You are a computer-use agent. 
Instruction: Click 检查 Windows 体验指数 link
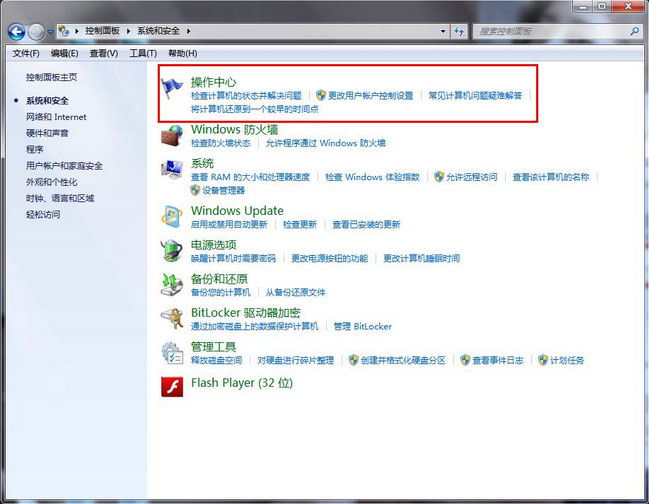point(373,177)
